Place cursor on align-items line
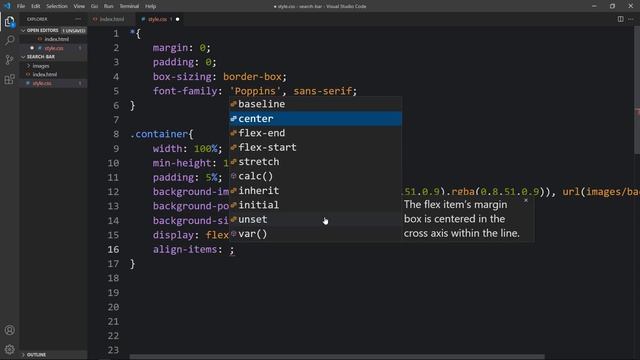Screen dimensions: 640x360 click(193, 249)
